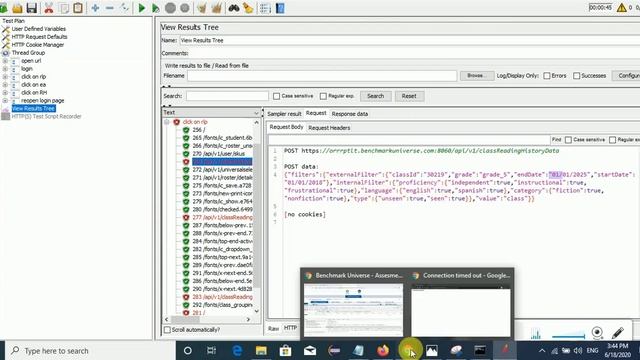640x360 pixels.
Task: Select the User Defined Variables element
Action: (38, 29)
